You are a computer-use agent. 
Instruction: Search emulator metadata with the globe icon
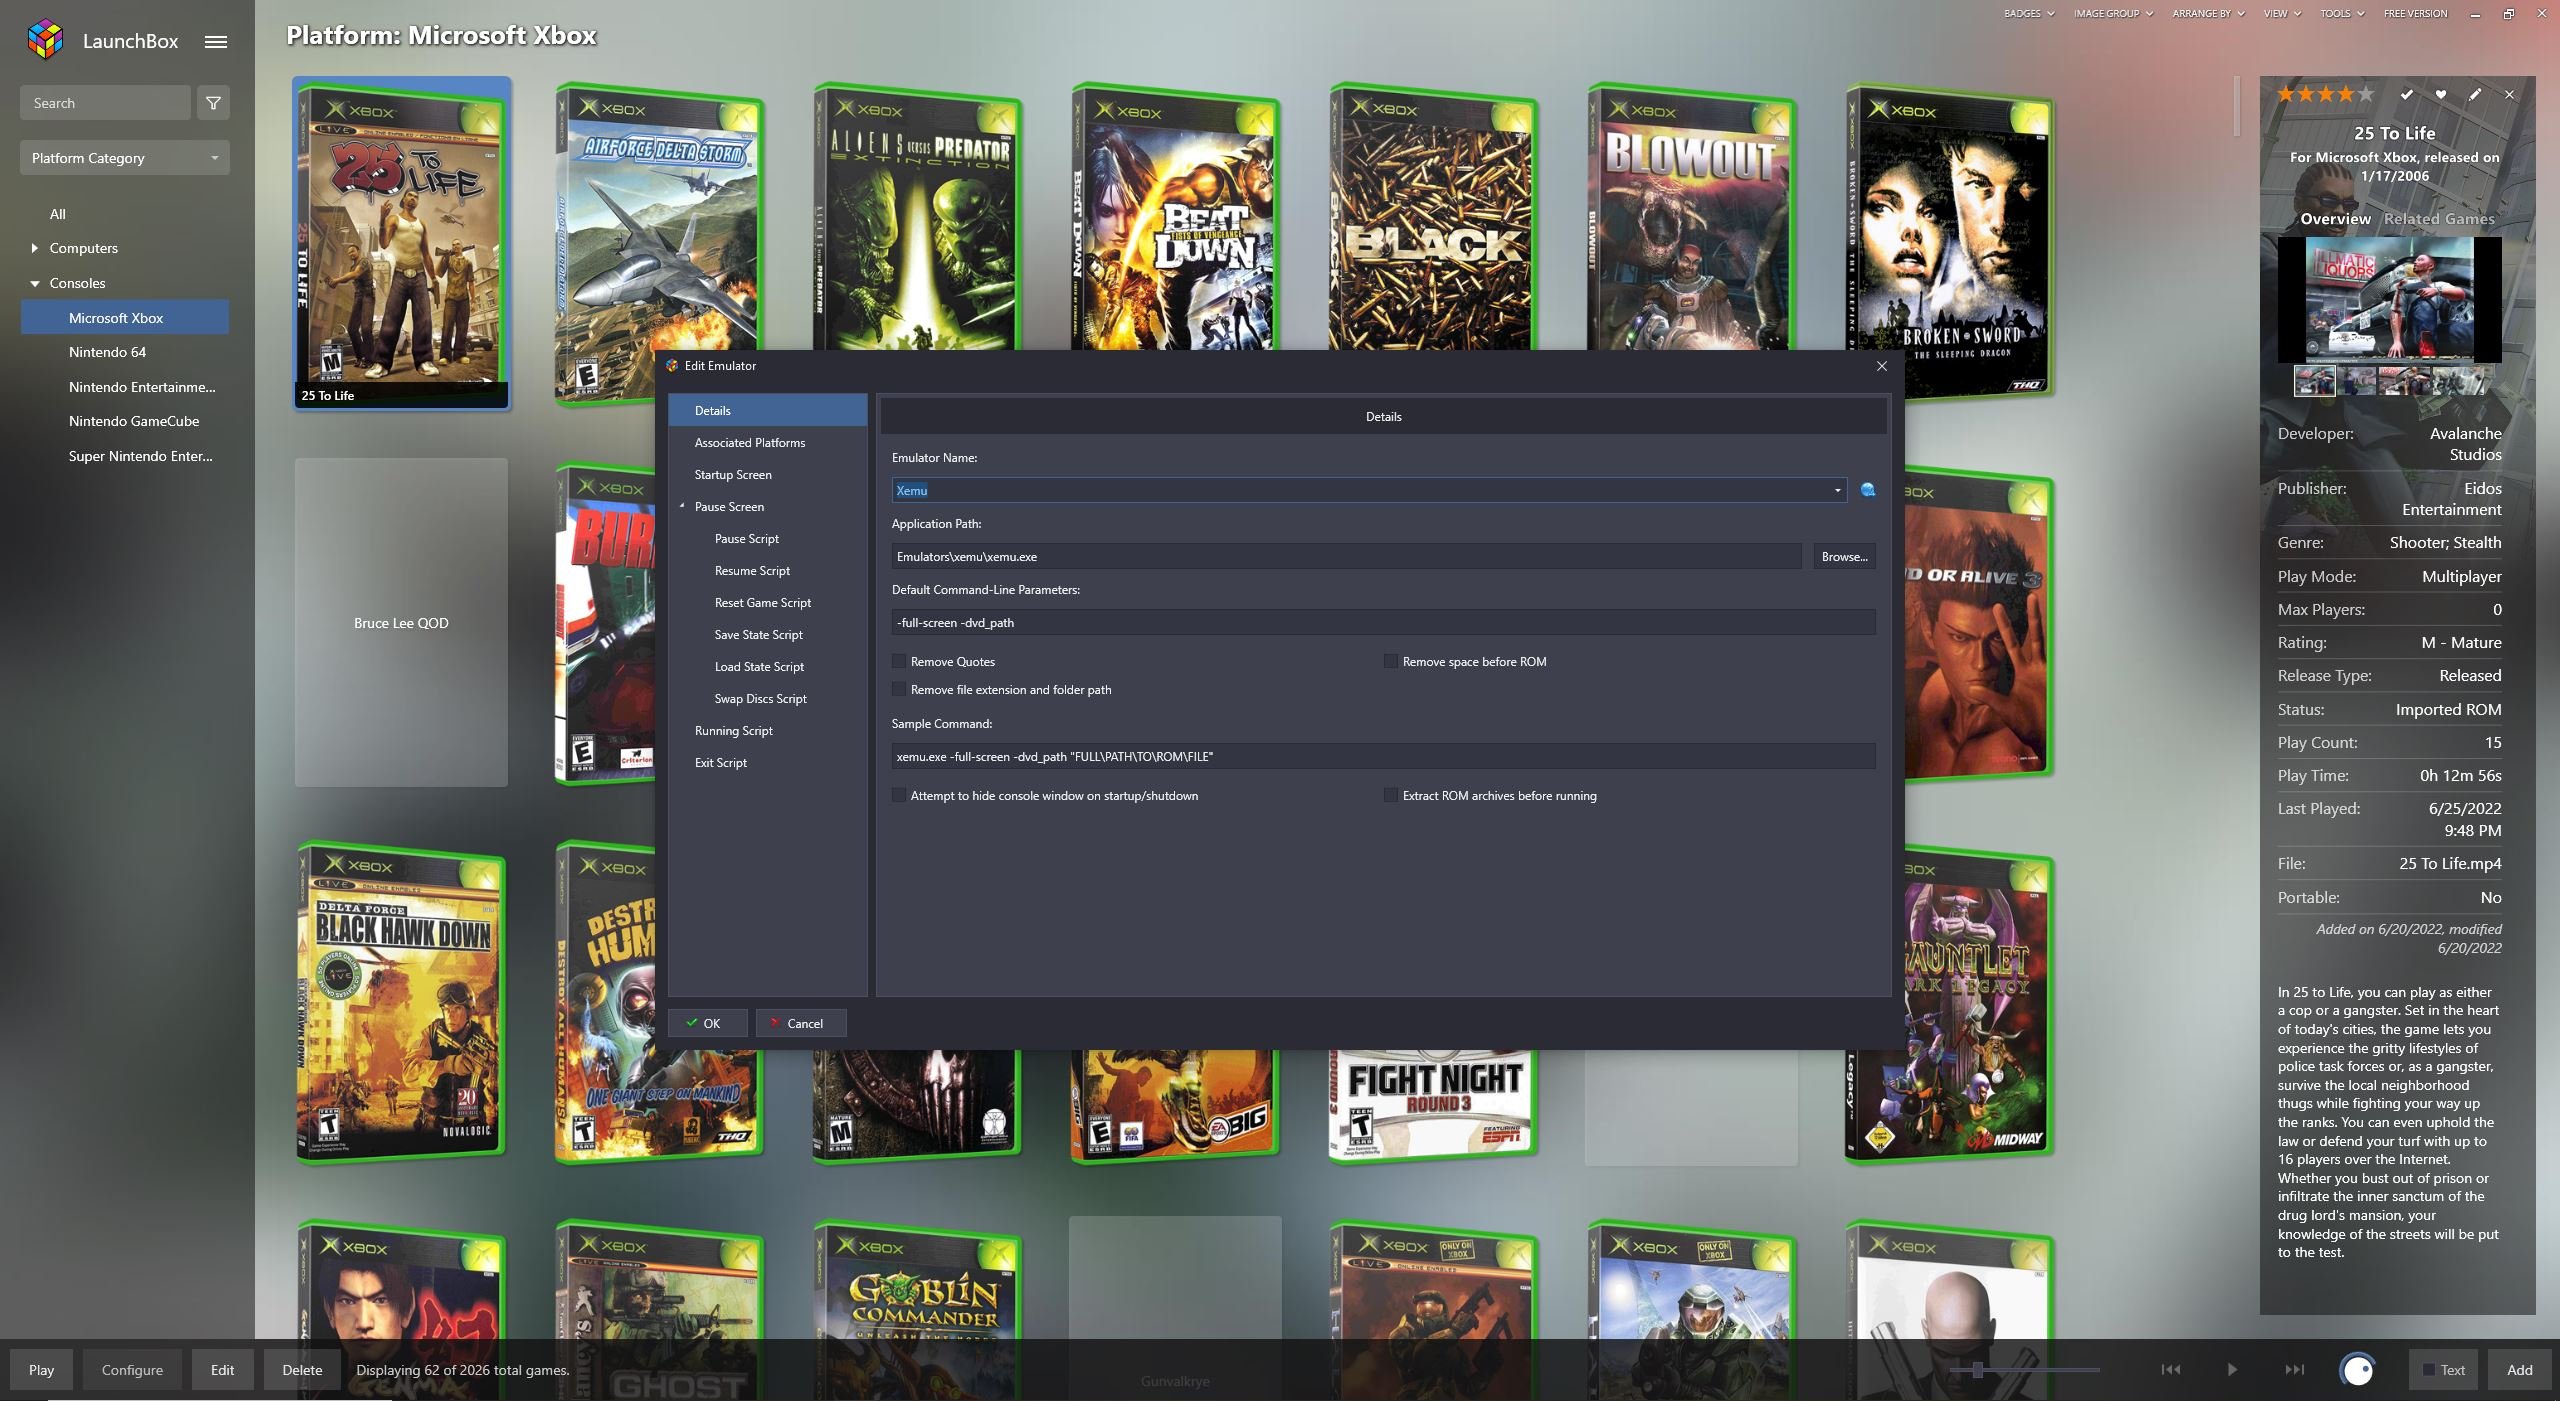1867,490
